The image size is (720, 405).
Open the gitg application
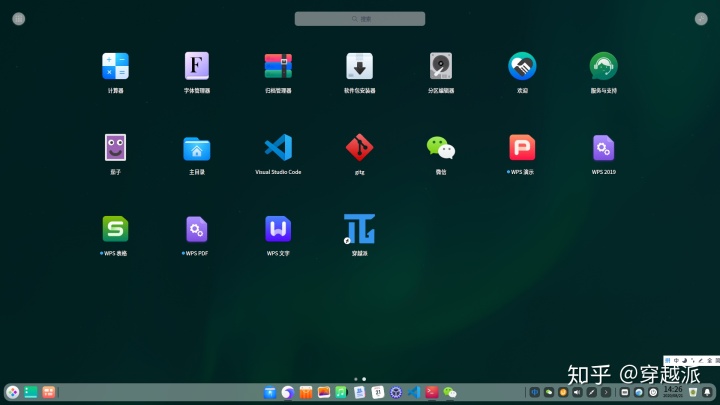(x=360, y=147)
